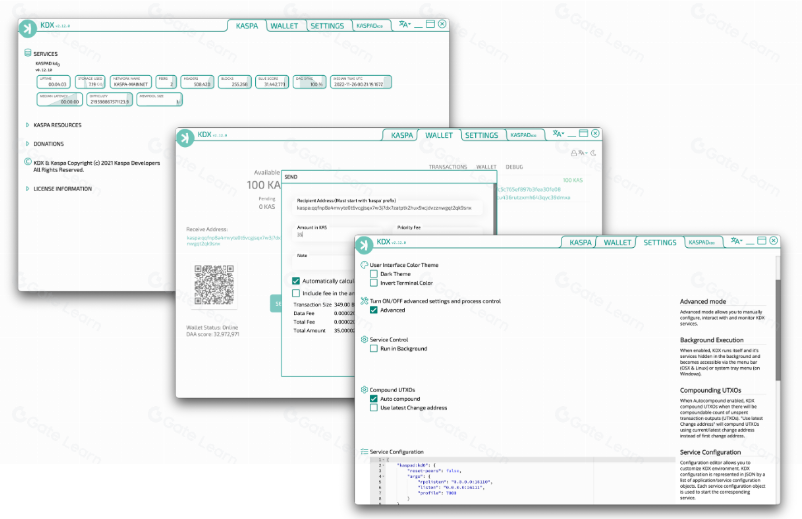Click the advanced settings tools icon
802x519 pixels.
[364, 301]
